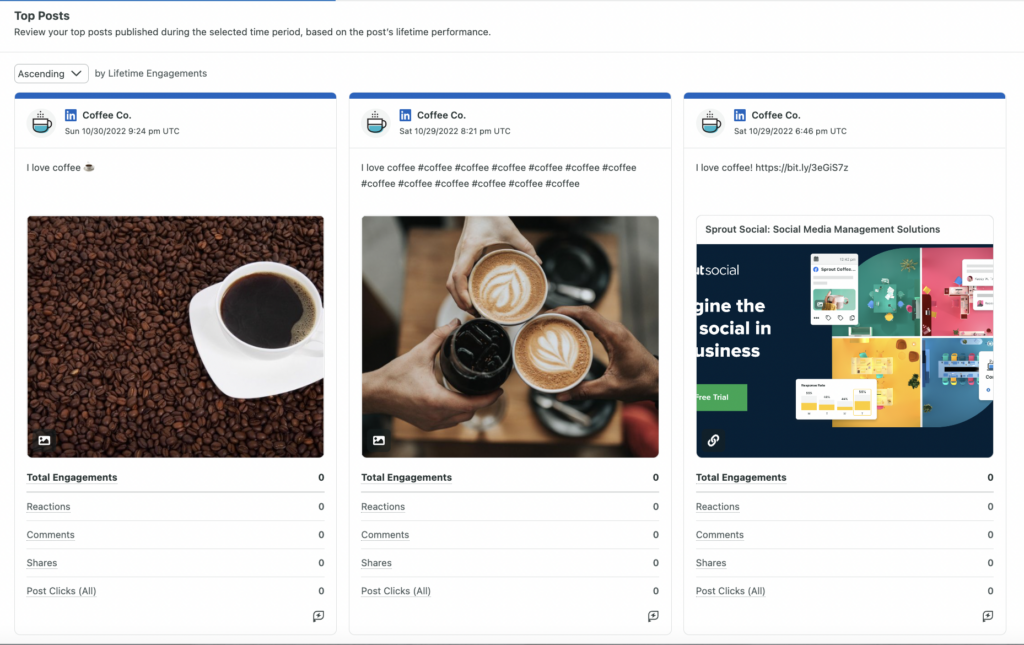Click image type icon on coffee beans photo
Screen dimensions: 1024x645
coord(44,440)
